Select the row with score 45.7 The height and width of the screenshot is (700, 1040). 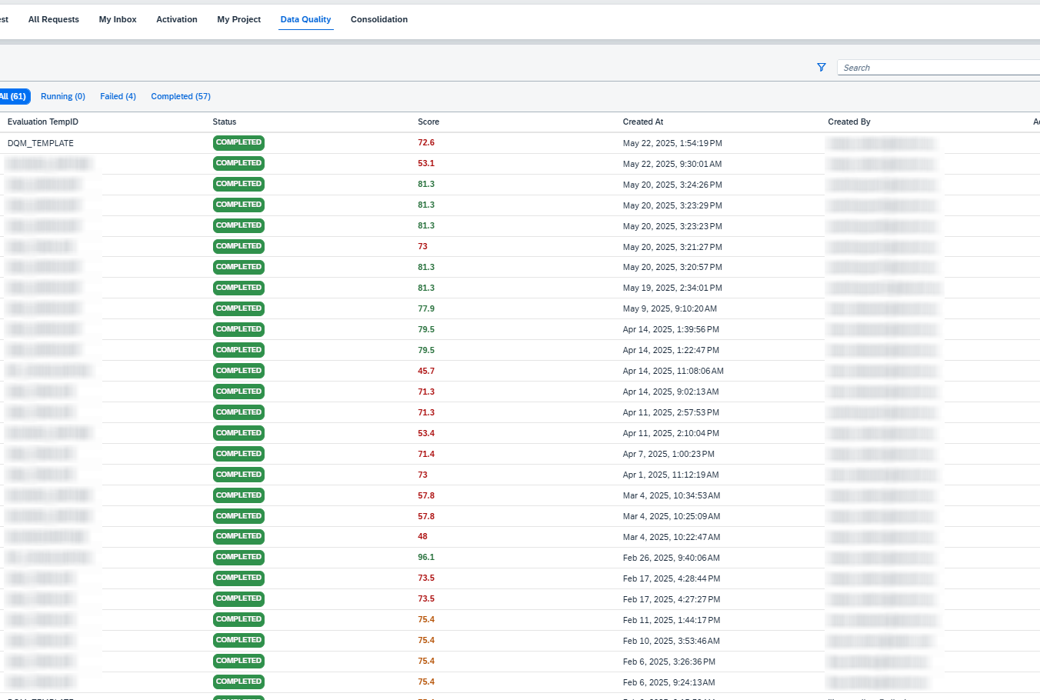(426, 371)
